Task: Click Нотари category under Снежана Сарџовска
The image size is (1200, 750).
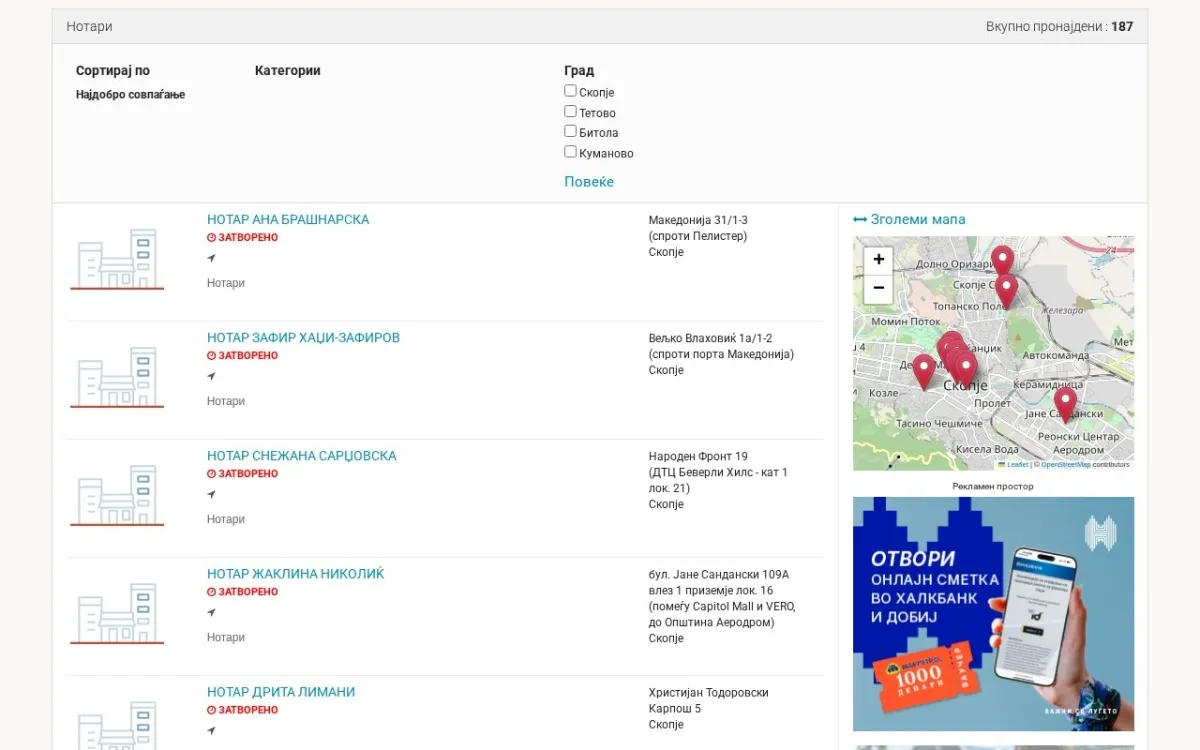Action: coord(226,519)
